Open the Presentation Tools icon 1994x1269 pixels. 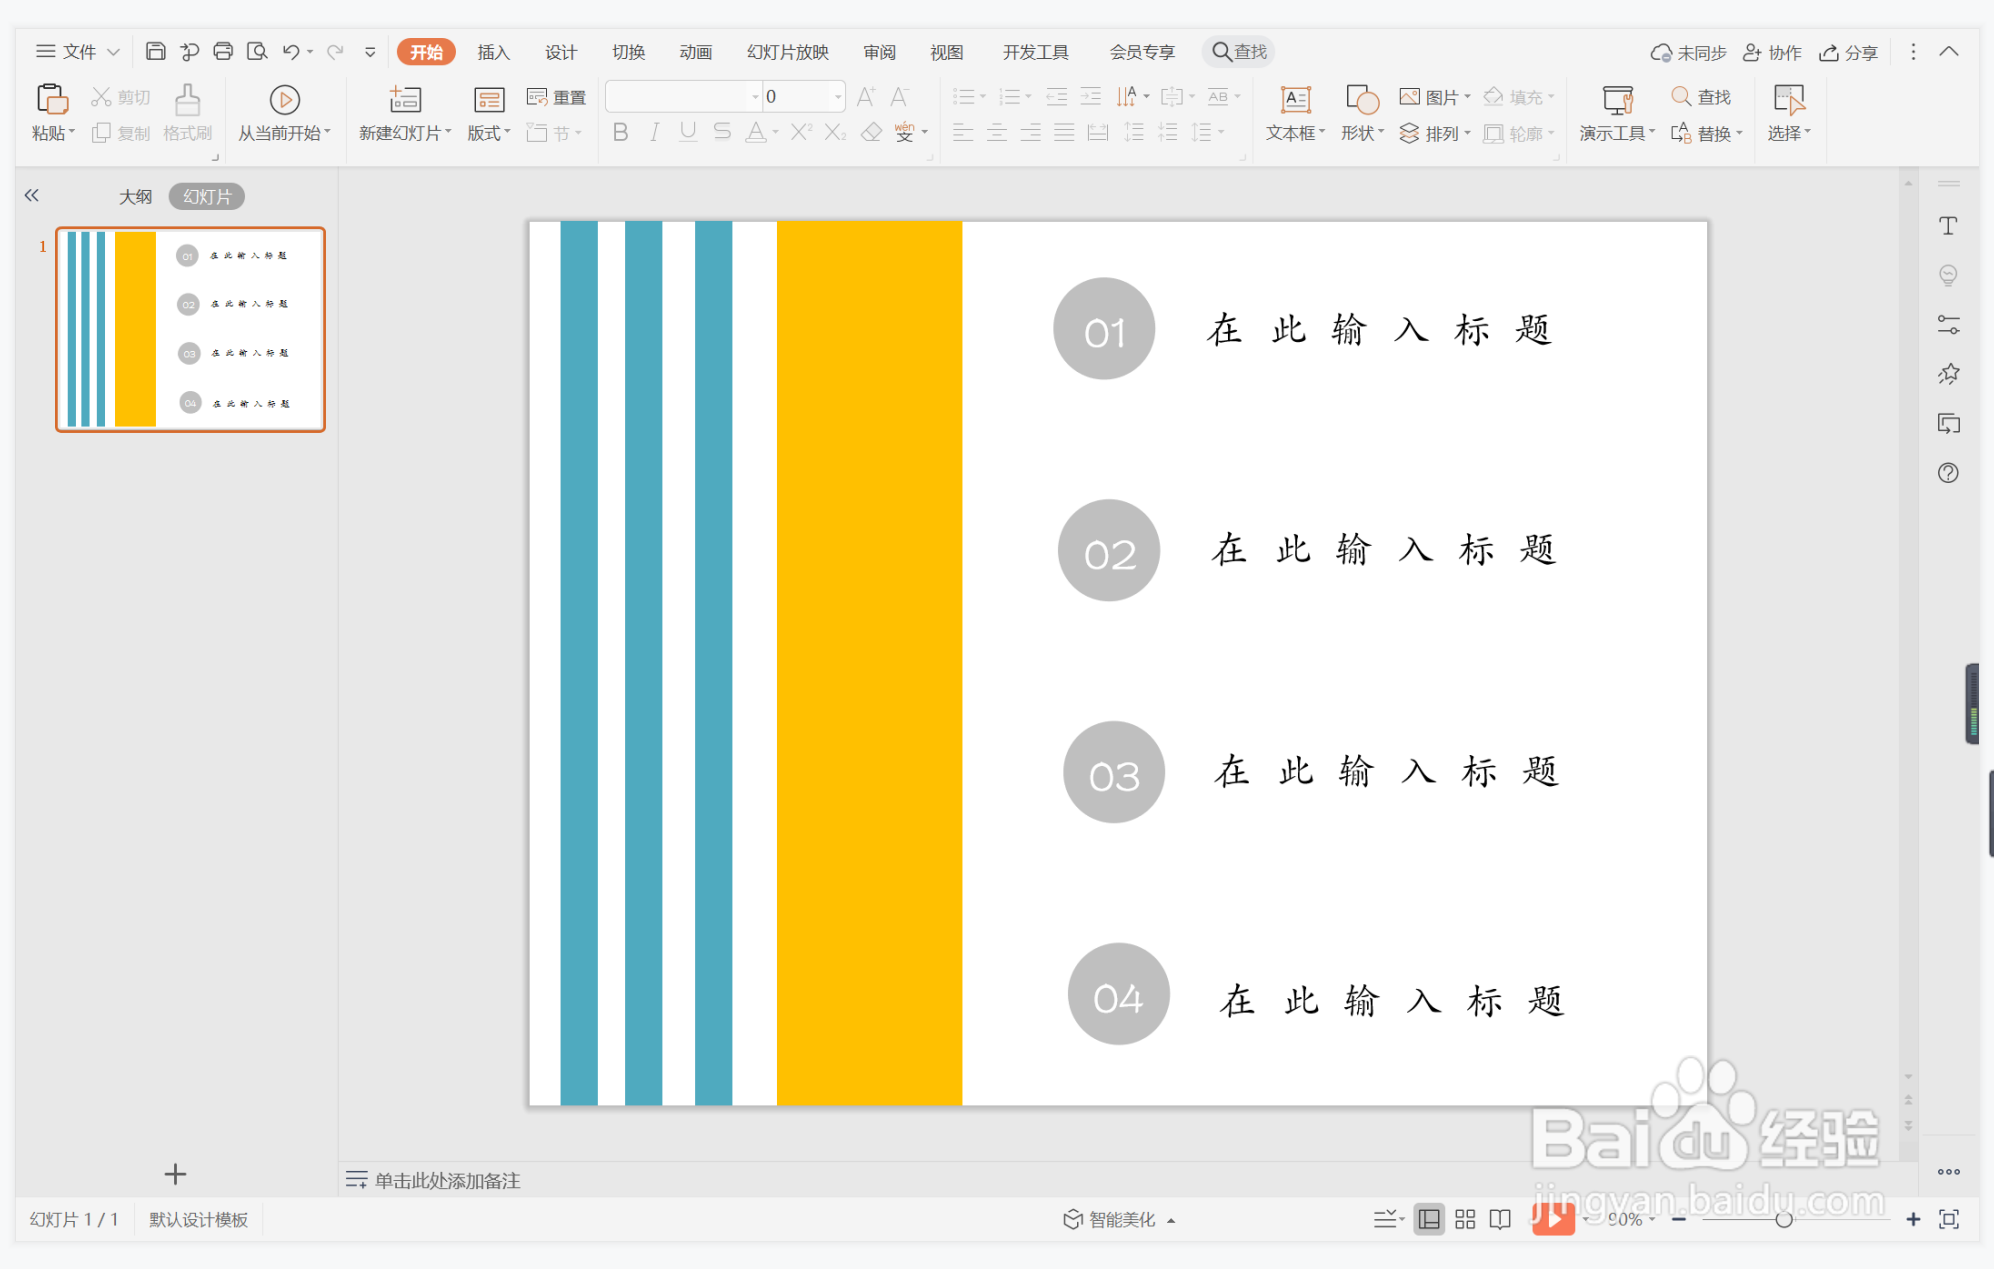click(1616, 99)
